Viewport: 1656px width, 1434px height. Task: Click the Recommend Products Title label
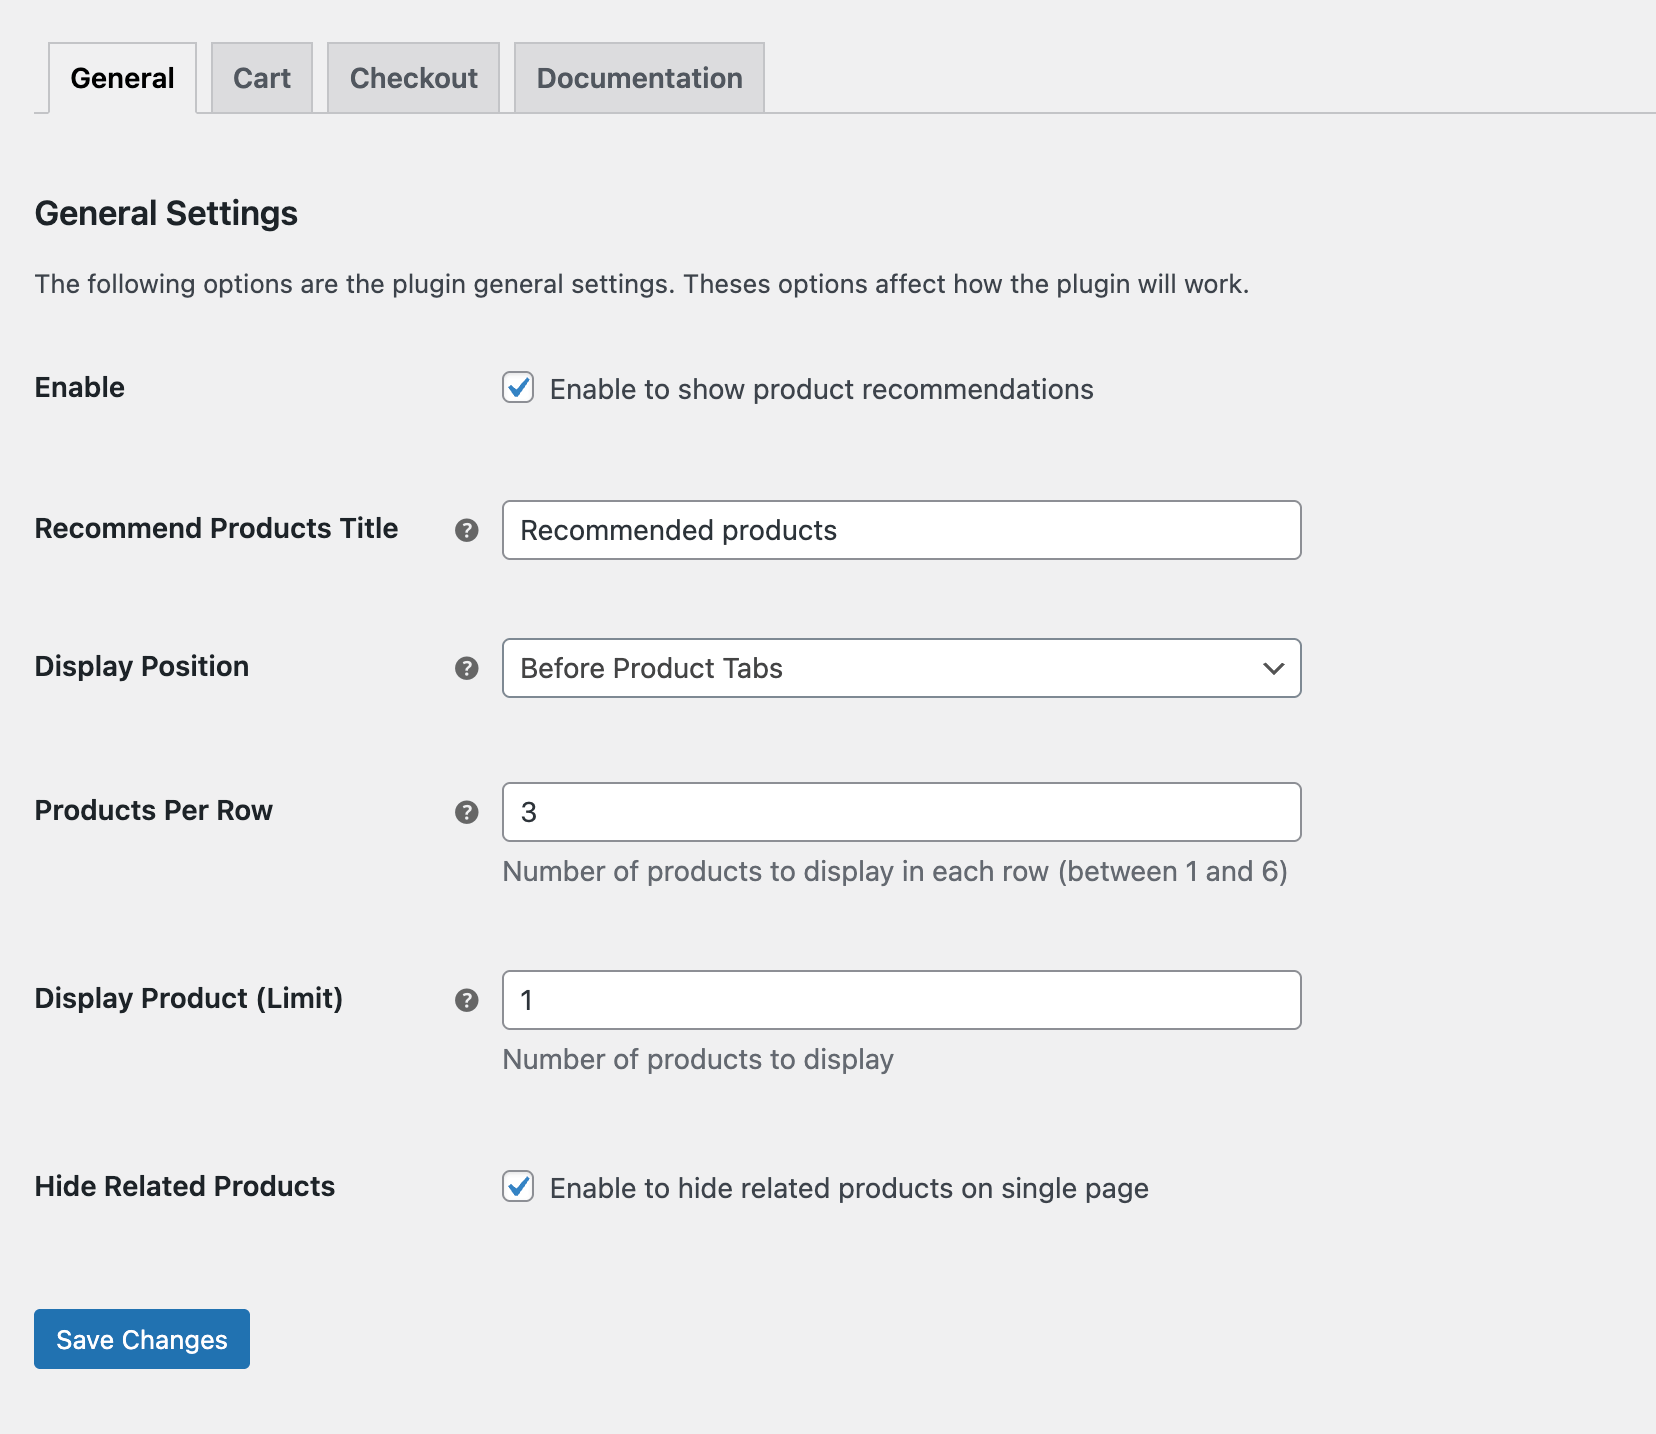pos(216,528)
